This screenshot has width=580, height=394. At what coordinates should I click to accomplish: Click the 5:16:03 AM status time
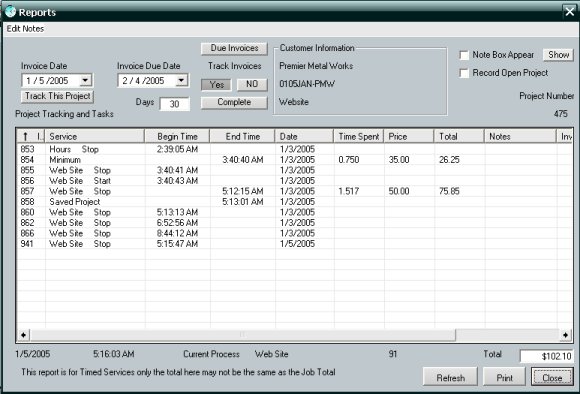[114, 354]
